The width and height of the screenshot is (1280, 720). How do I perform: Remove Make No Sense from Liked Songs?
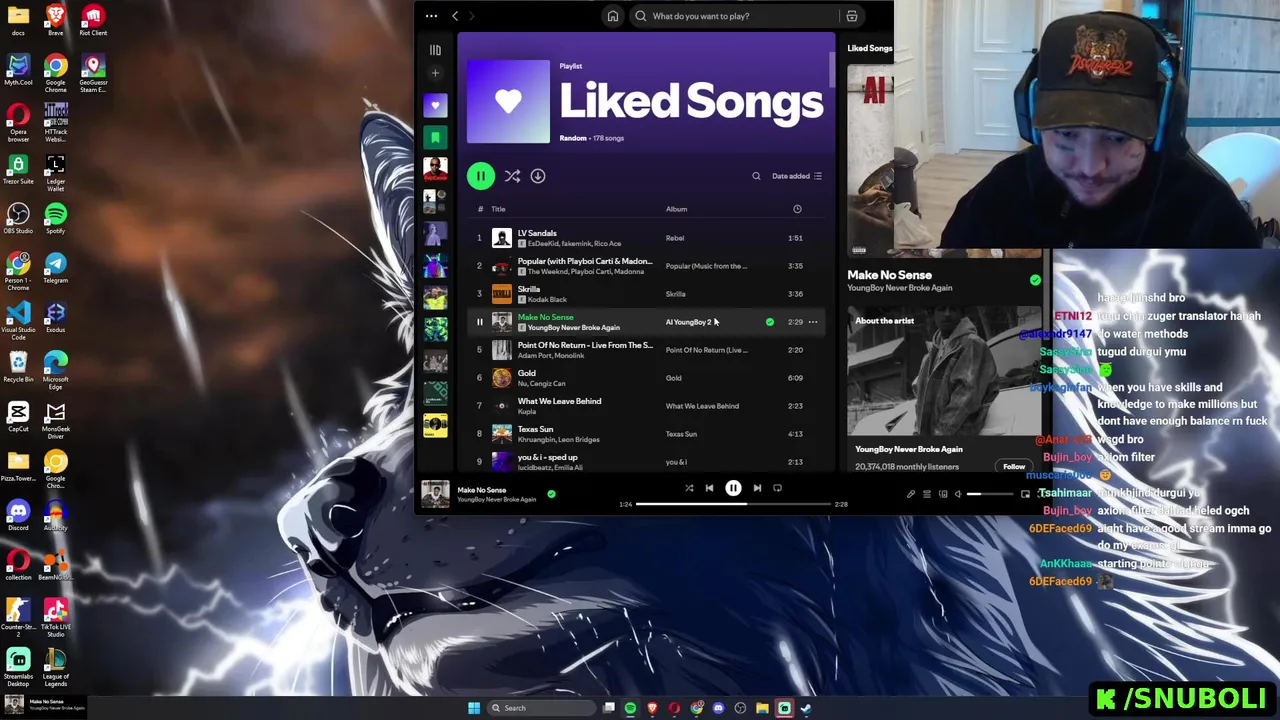(x=769, y=322)
